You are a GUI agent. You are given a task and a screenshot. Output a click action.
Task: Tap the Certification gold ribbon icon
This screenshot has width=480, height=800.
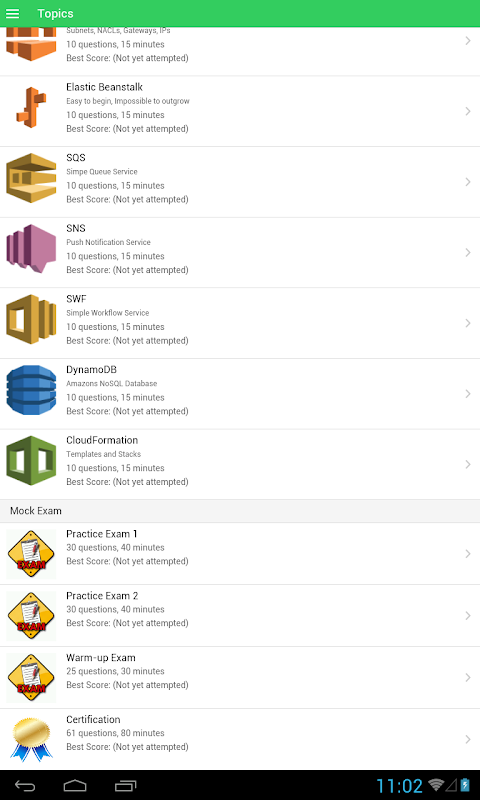coord(32,739)
